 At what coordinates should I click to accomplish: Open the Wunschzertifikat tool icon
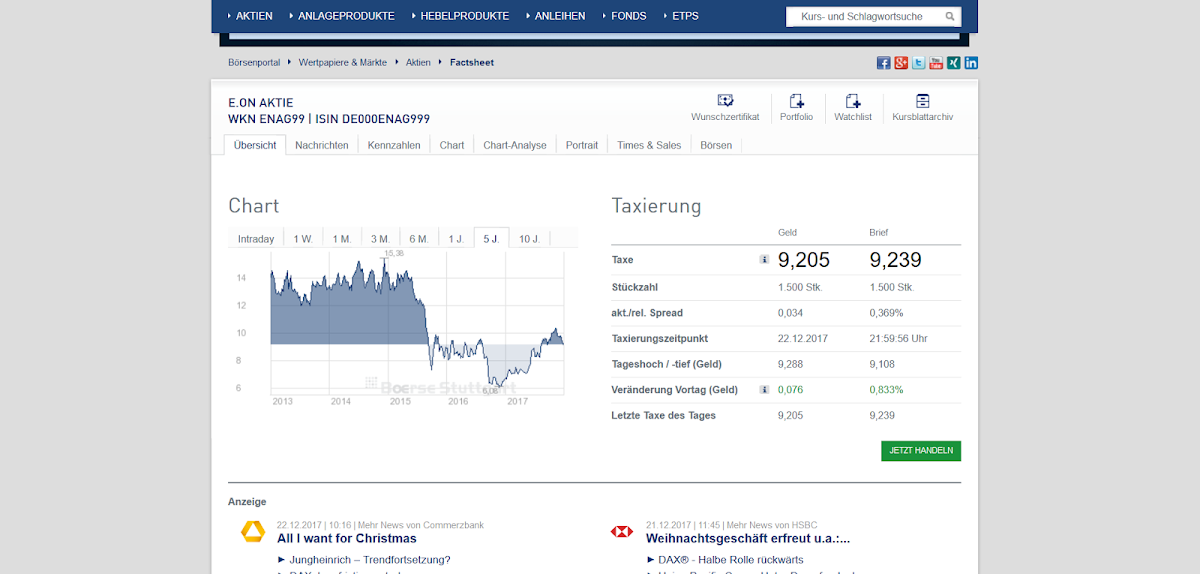tap(725, 101)
